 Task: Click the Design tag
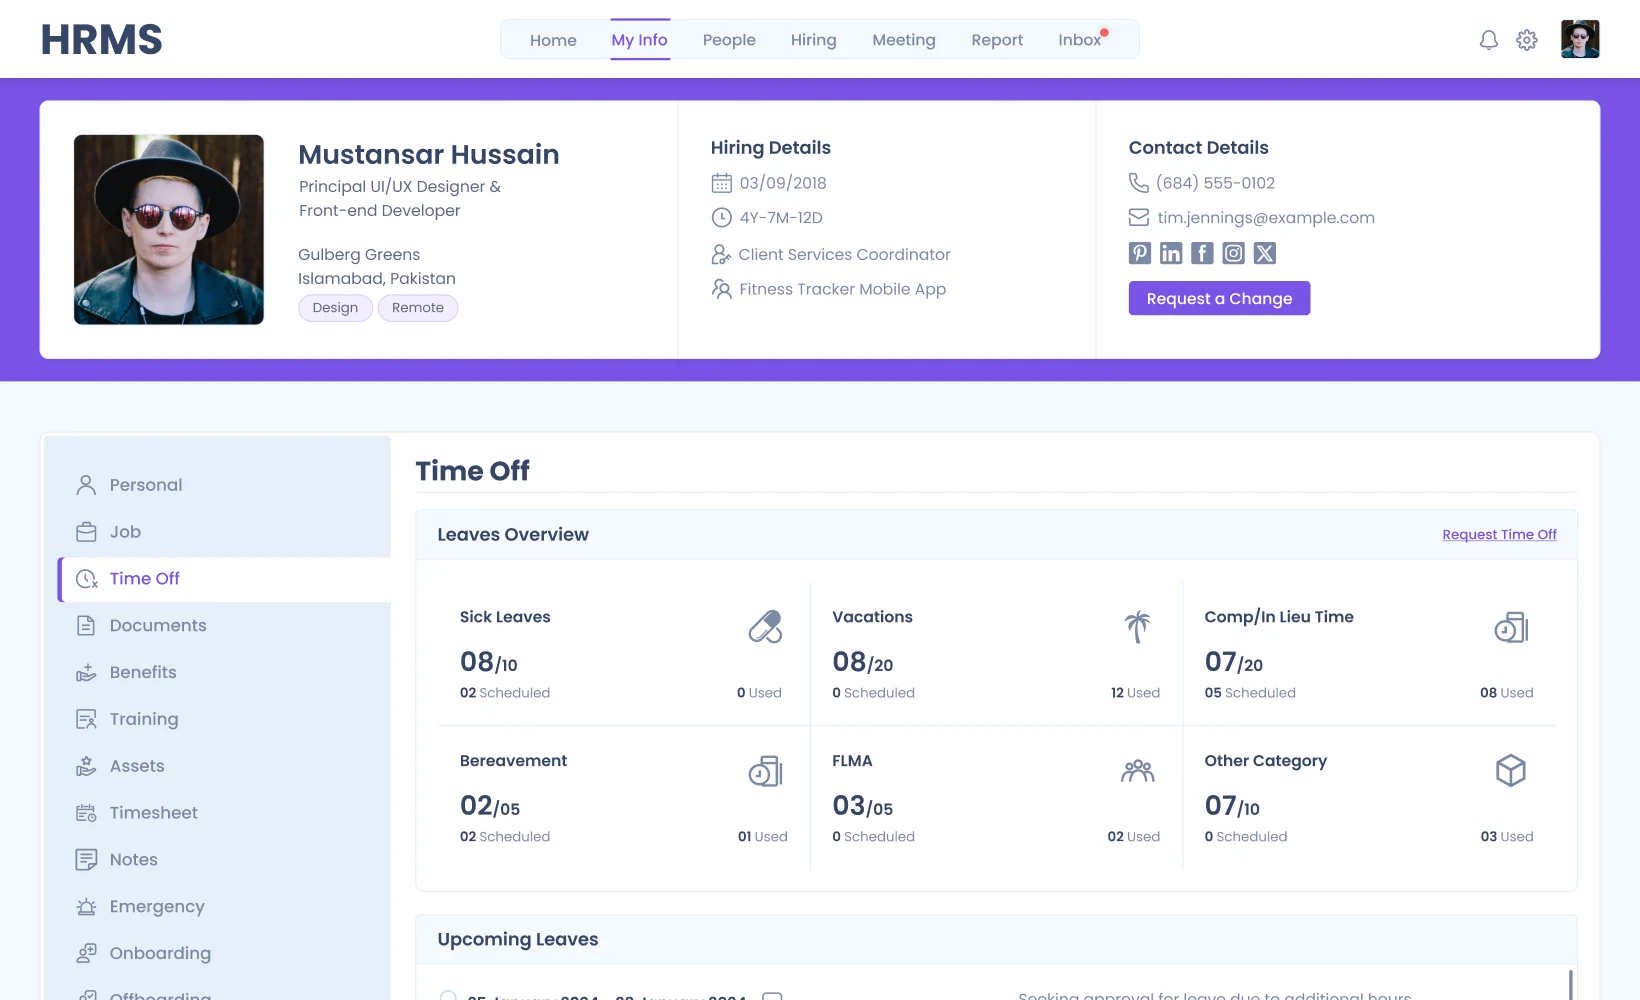click(x=335, y=308)
